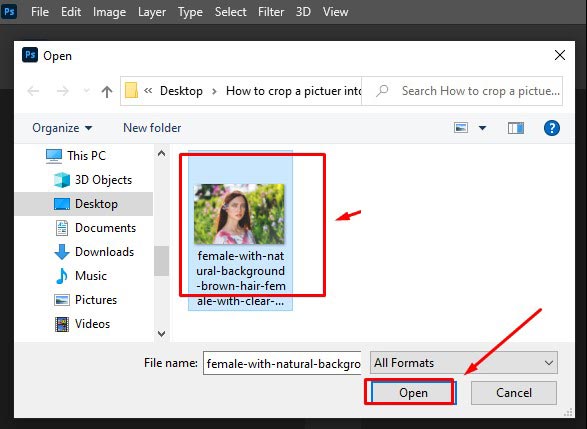Click the Pictures icon in navigation pane
The height and width of the screenshot is (429, 587).
tap(62, 300)
